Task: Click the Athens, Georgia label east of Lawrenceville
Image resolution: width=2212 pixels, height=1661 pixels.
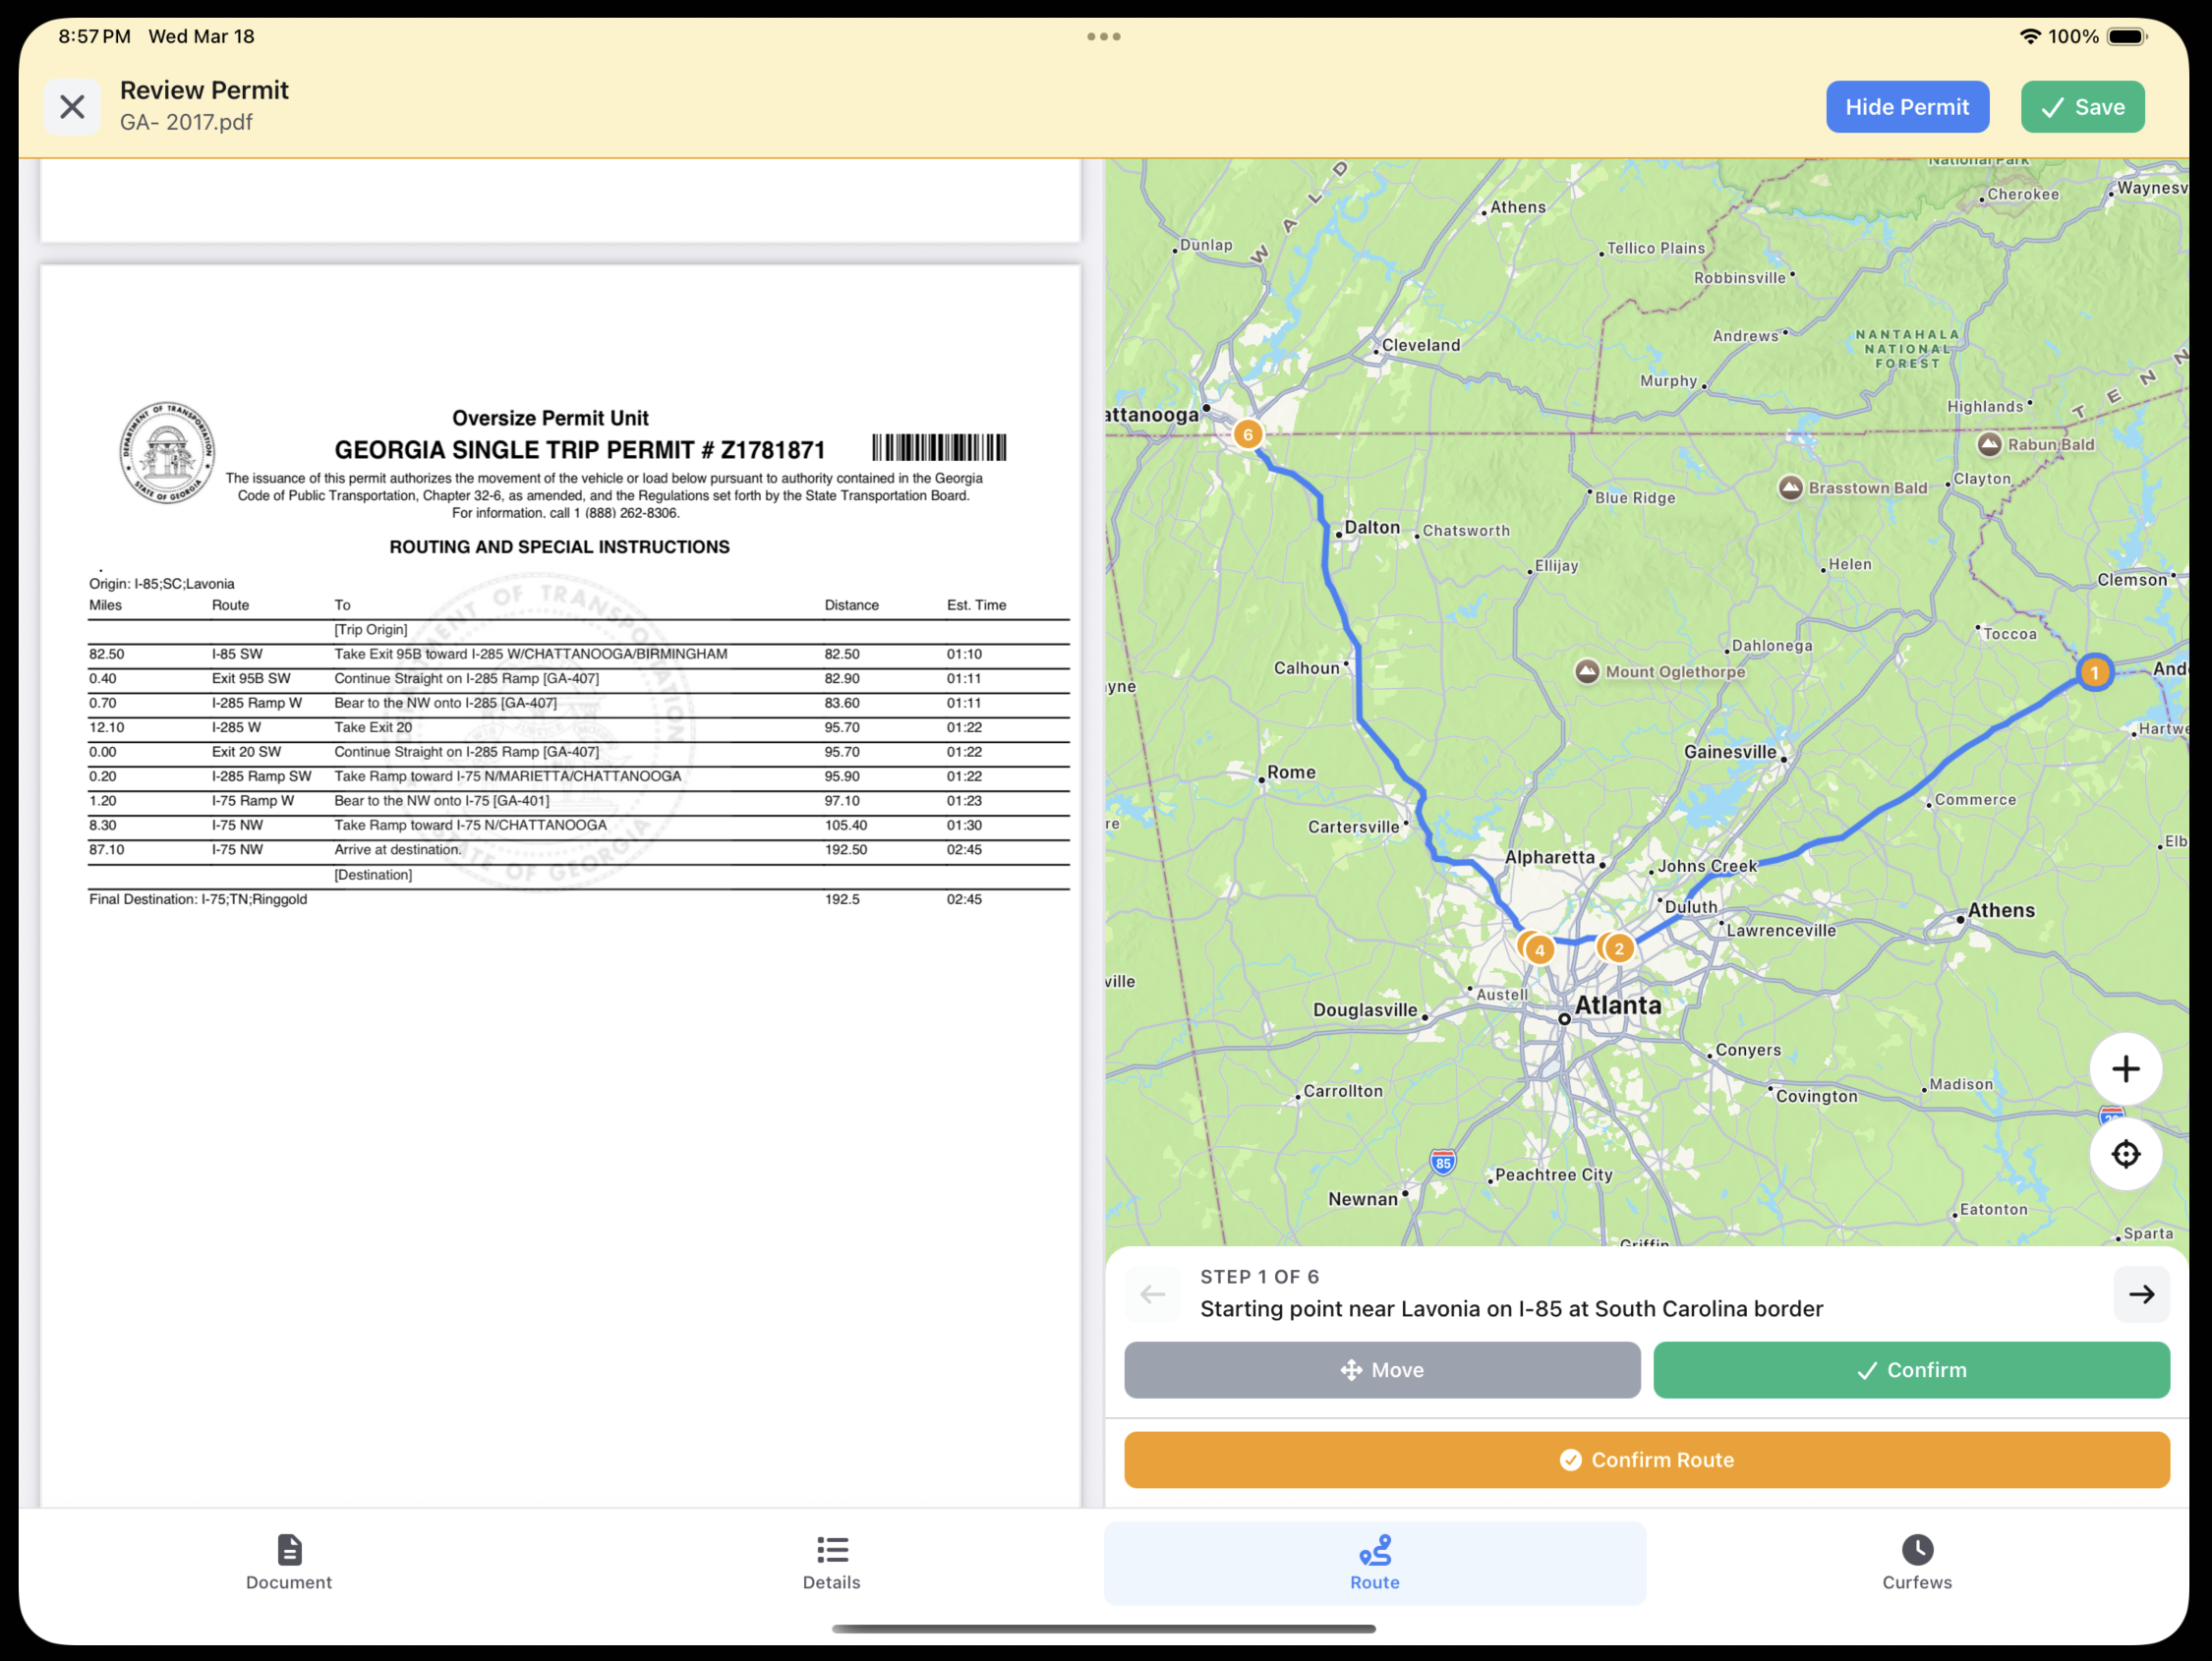Action: tap(2001, 910)
